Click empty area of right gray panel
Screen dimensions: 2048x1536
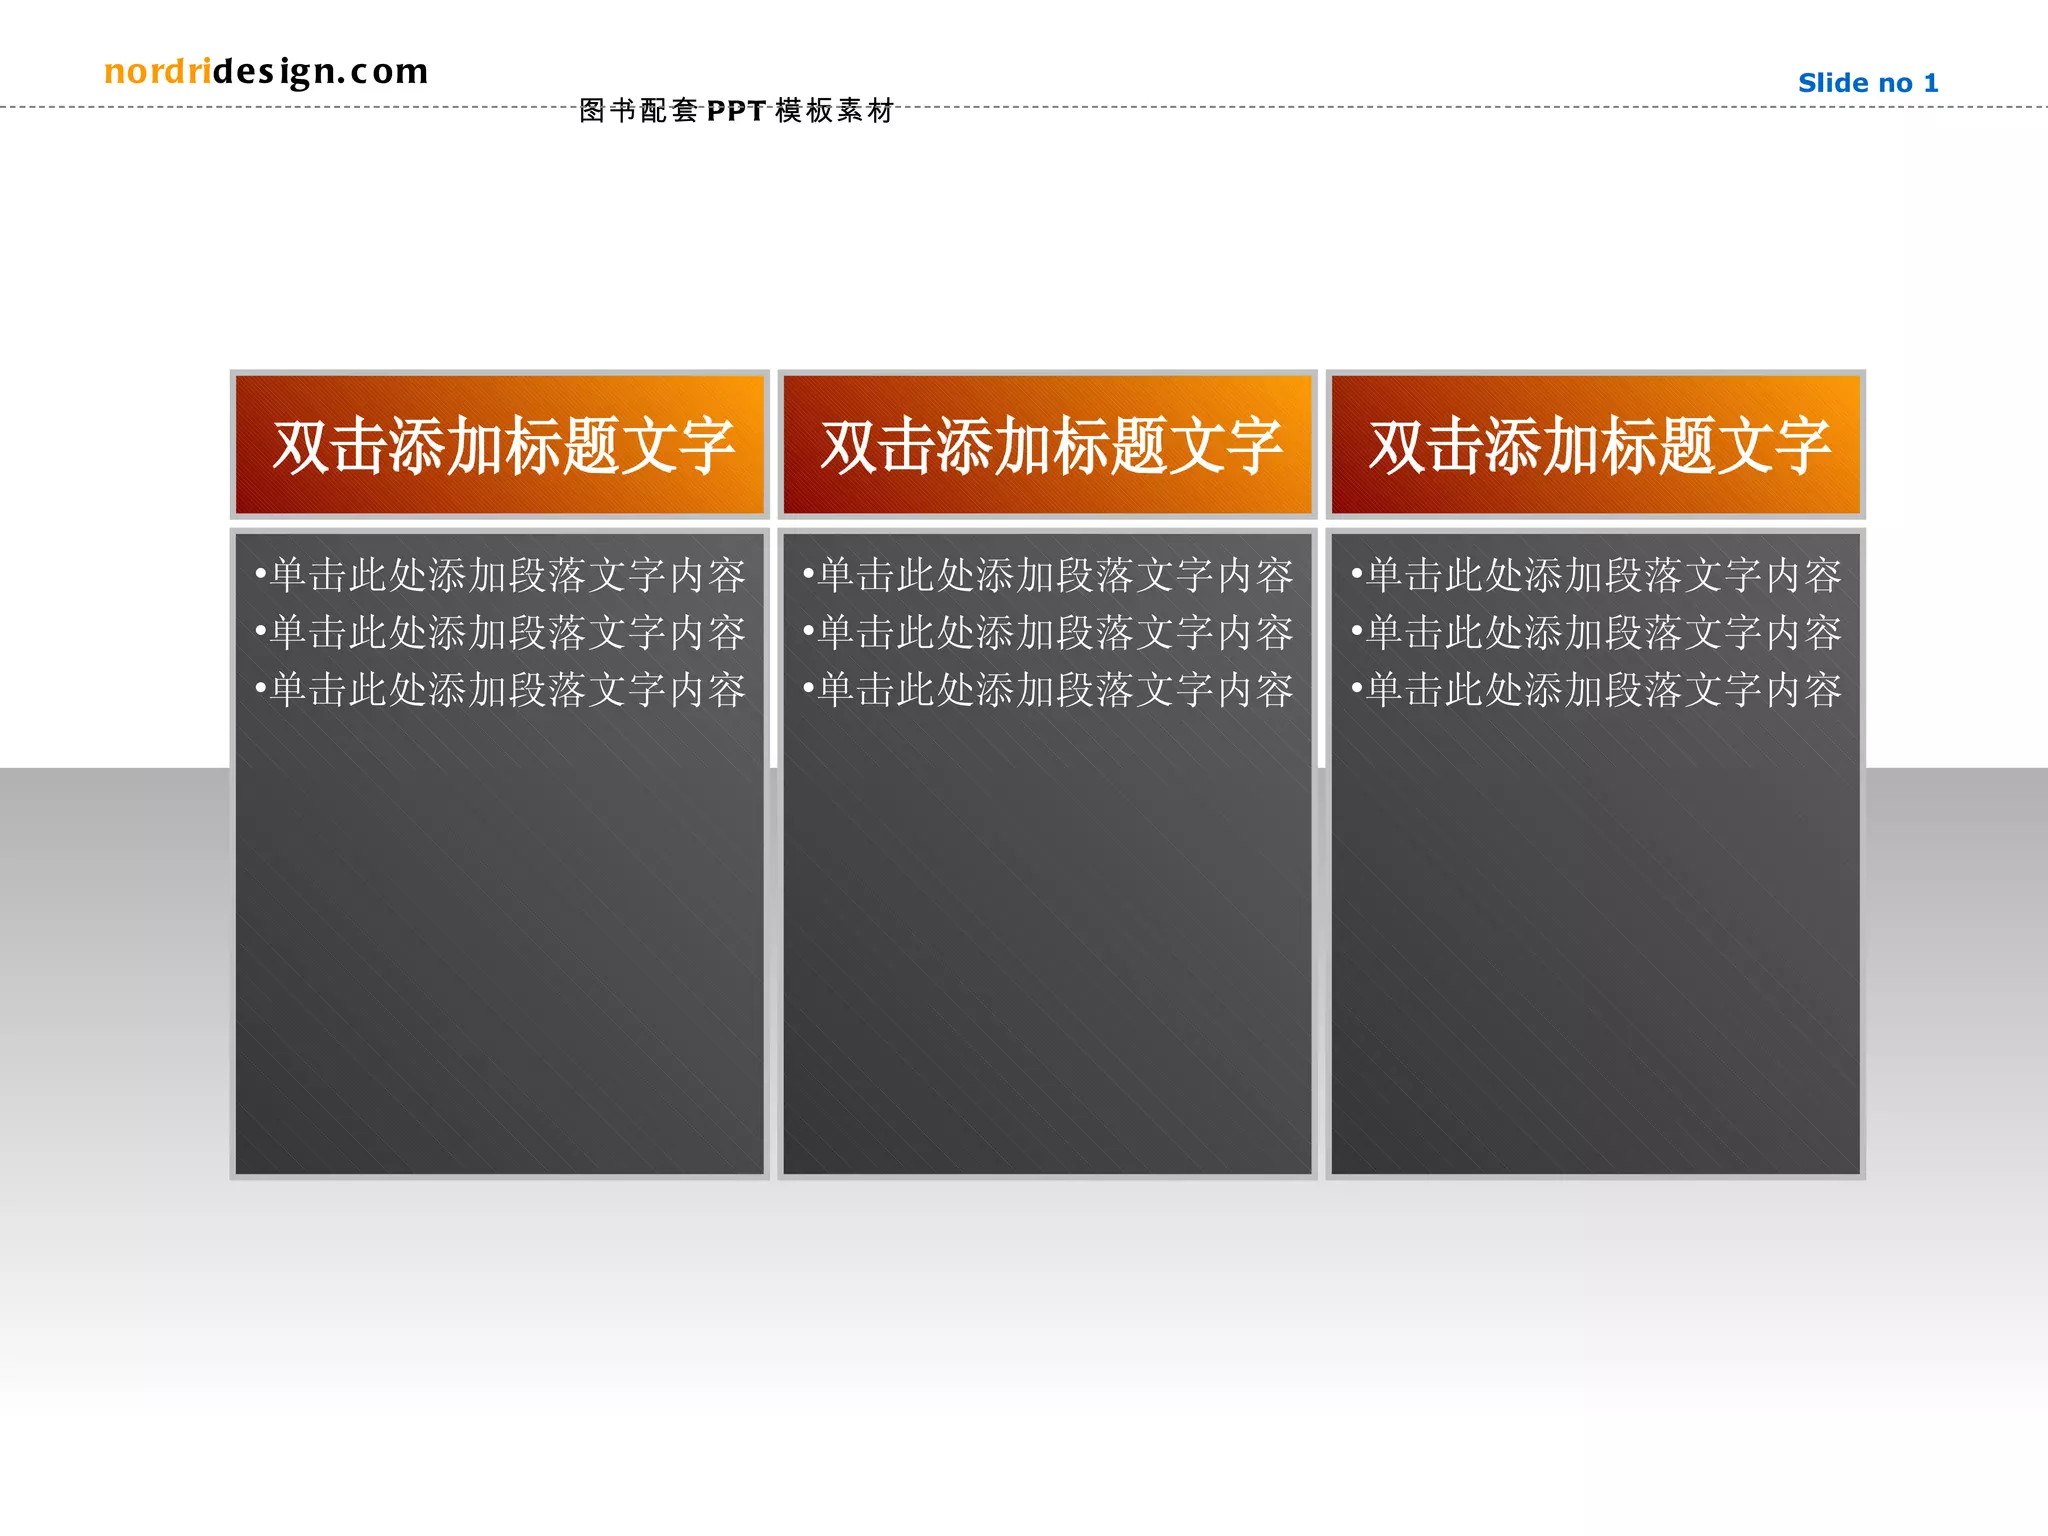point(1595,950)
